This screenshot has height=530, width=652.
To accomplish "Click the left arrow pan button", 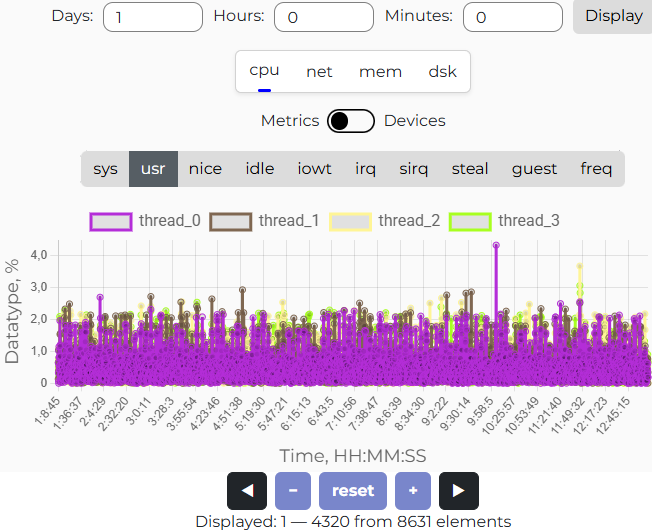I will [247, 491].
